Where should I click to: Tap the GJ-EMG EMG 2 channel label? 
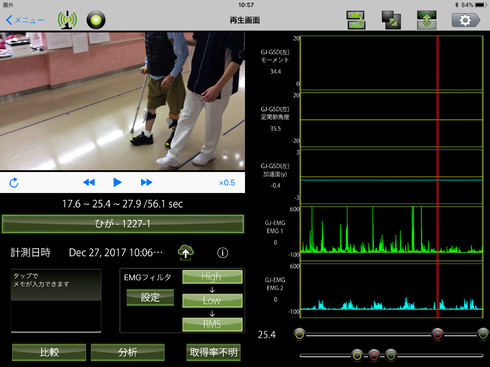click(275, 284)
